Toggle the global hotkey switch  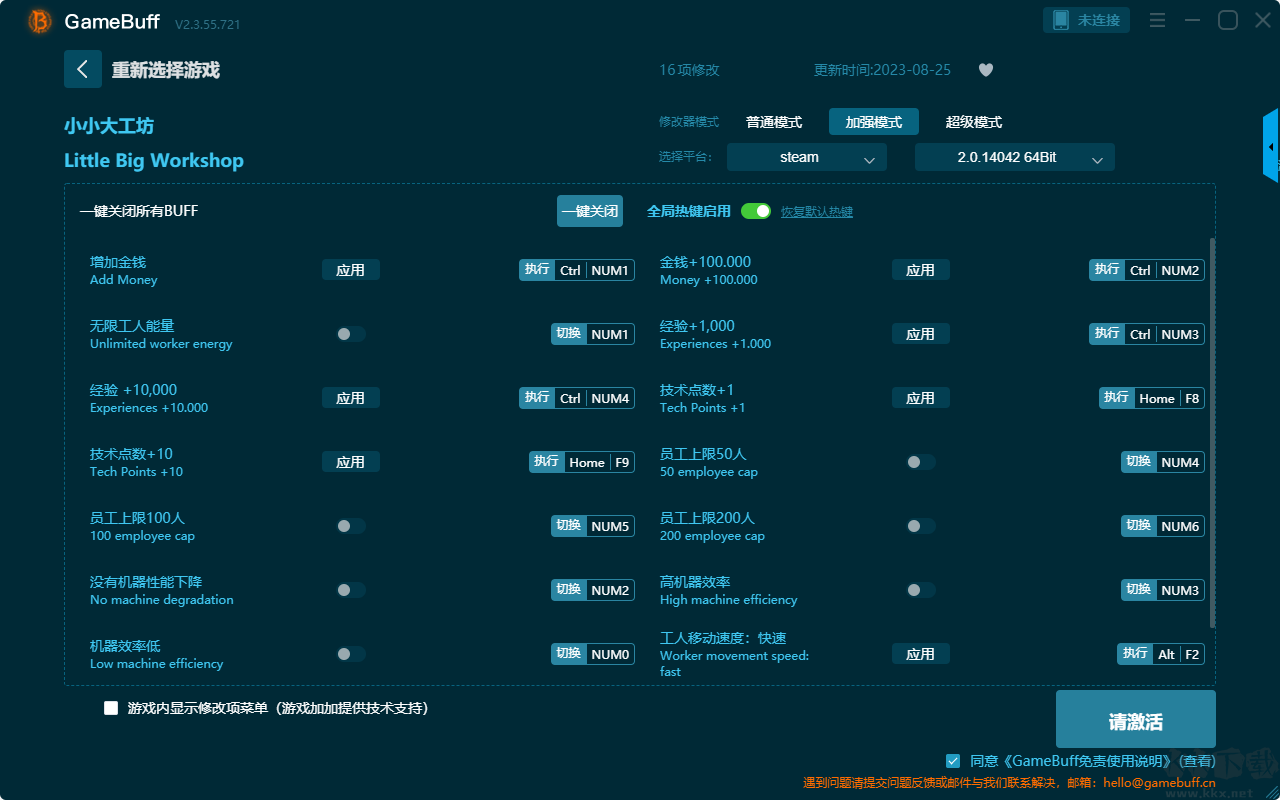756,211
